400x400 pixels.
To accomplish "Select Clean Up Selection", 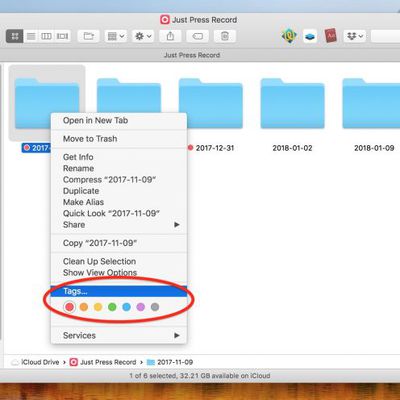I will point(119,261).
